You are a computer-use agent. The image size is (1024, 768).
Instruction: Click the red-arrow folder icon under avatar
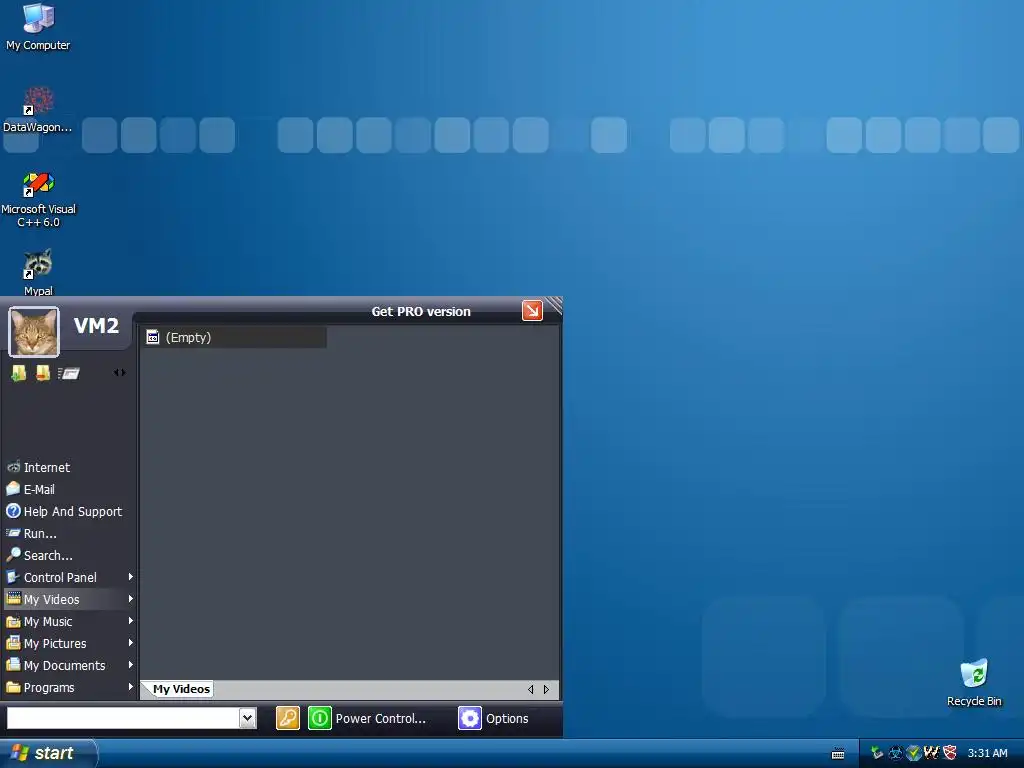coord(43,373)
